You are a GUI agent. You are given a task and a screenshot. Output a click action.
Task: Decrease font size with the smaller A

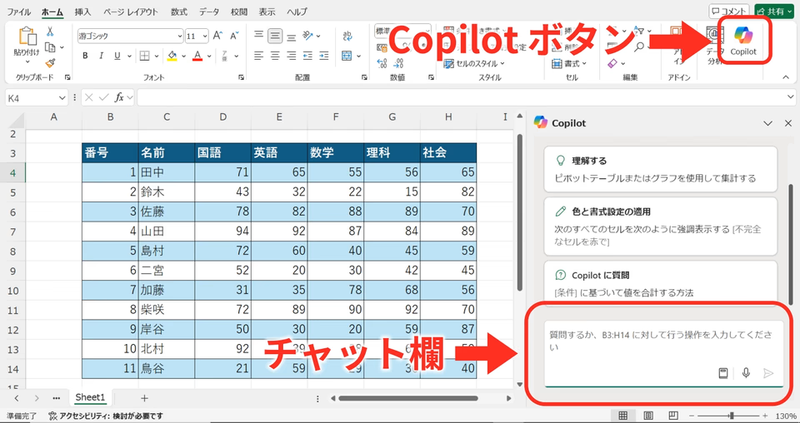[234, 36]
